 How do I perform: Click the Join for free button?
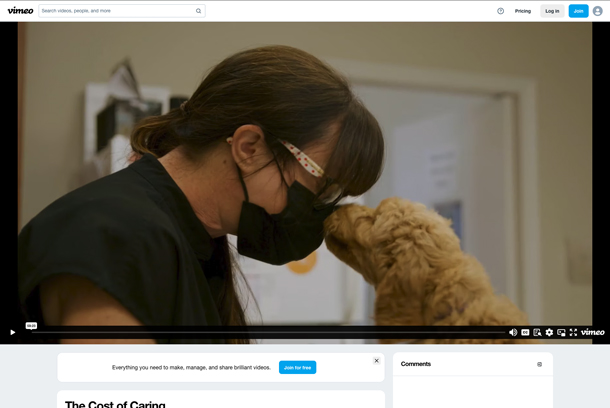coord(297,367)
